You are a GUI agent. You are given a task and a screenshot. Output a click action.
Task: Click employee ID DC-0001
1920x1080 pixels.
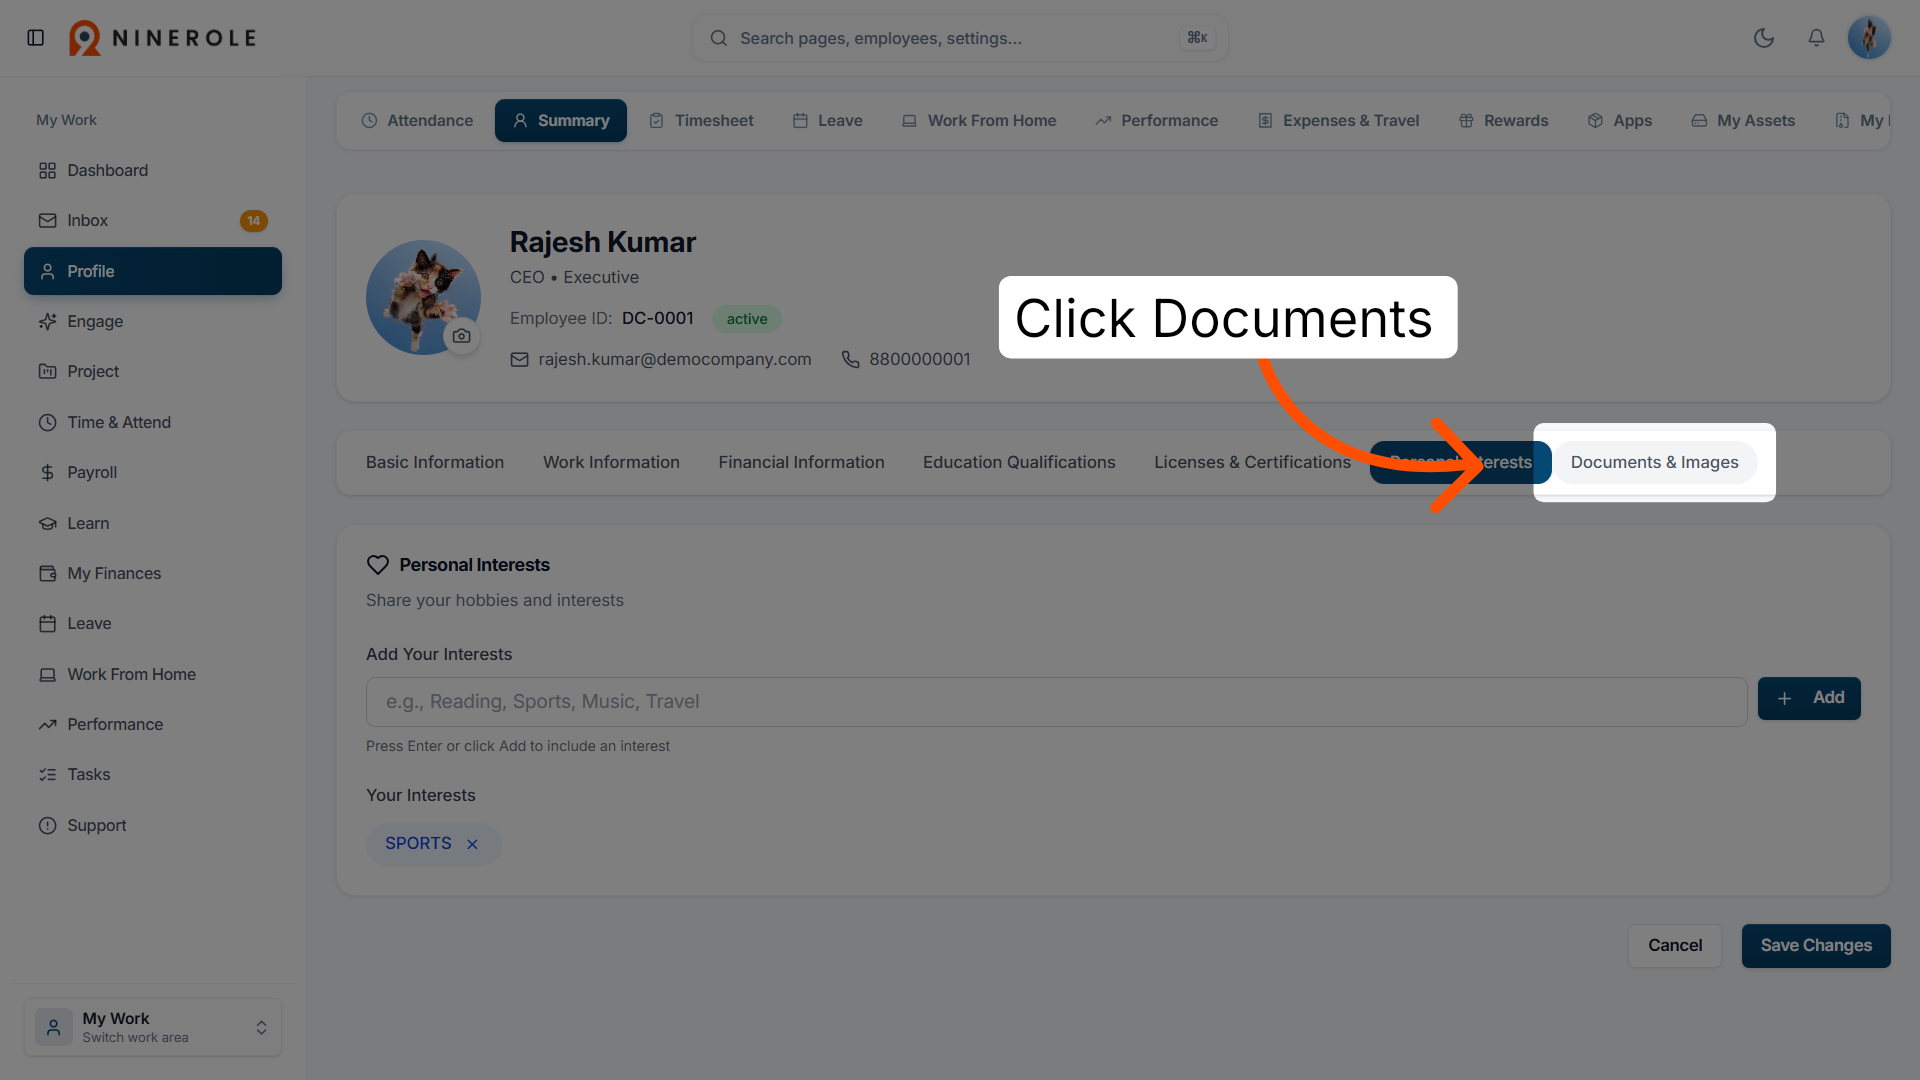(x=658, y=318)
